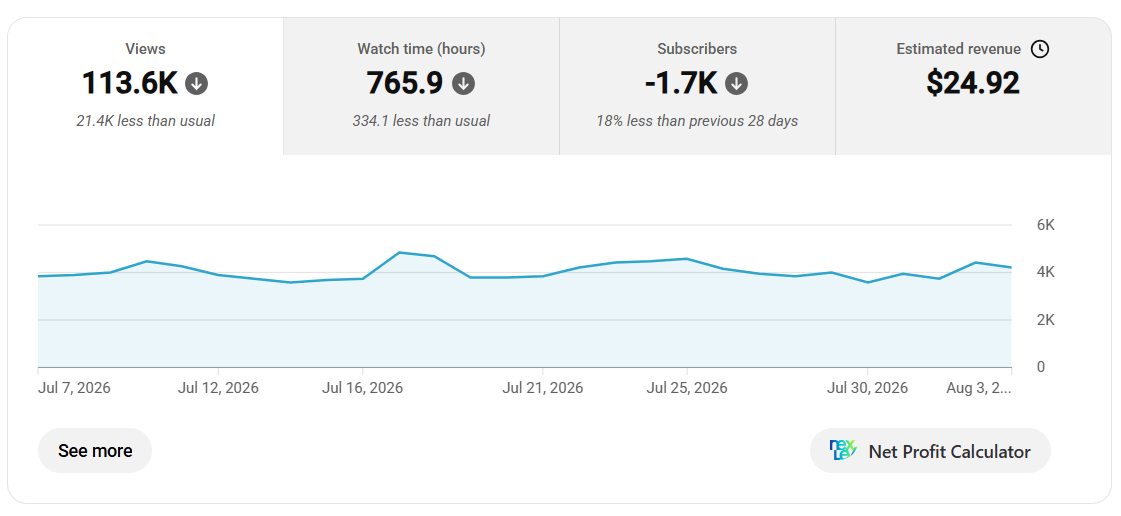Click the Jul 21, 2026 date marker
This screenshot has height=516, width=1121.
pos(543,388)
